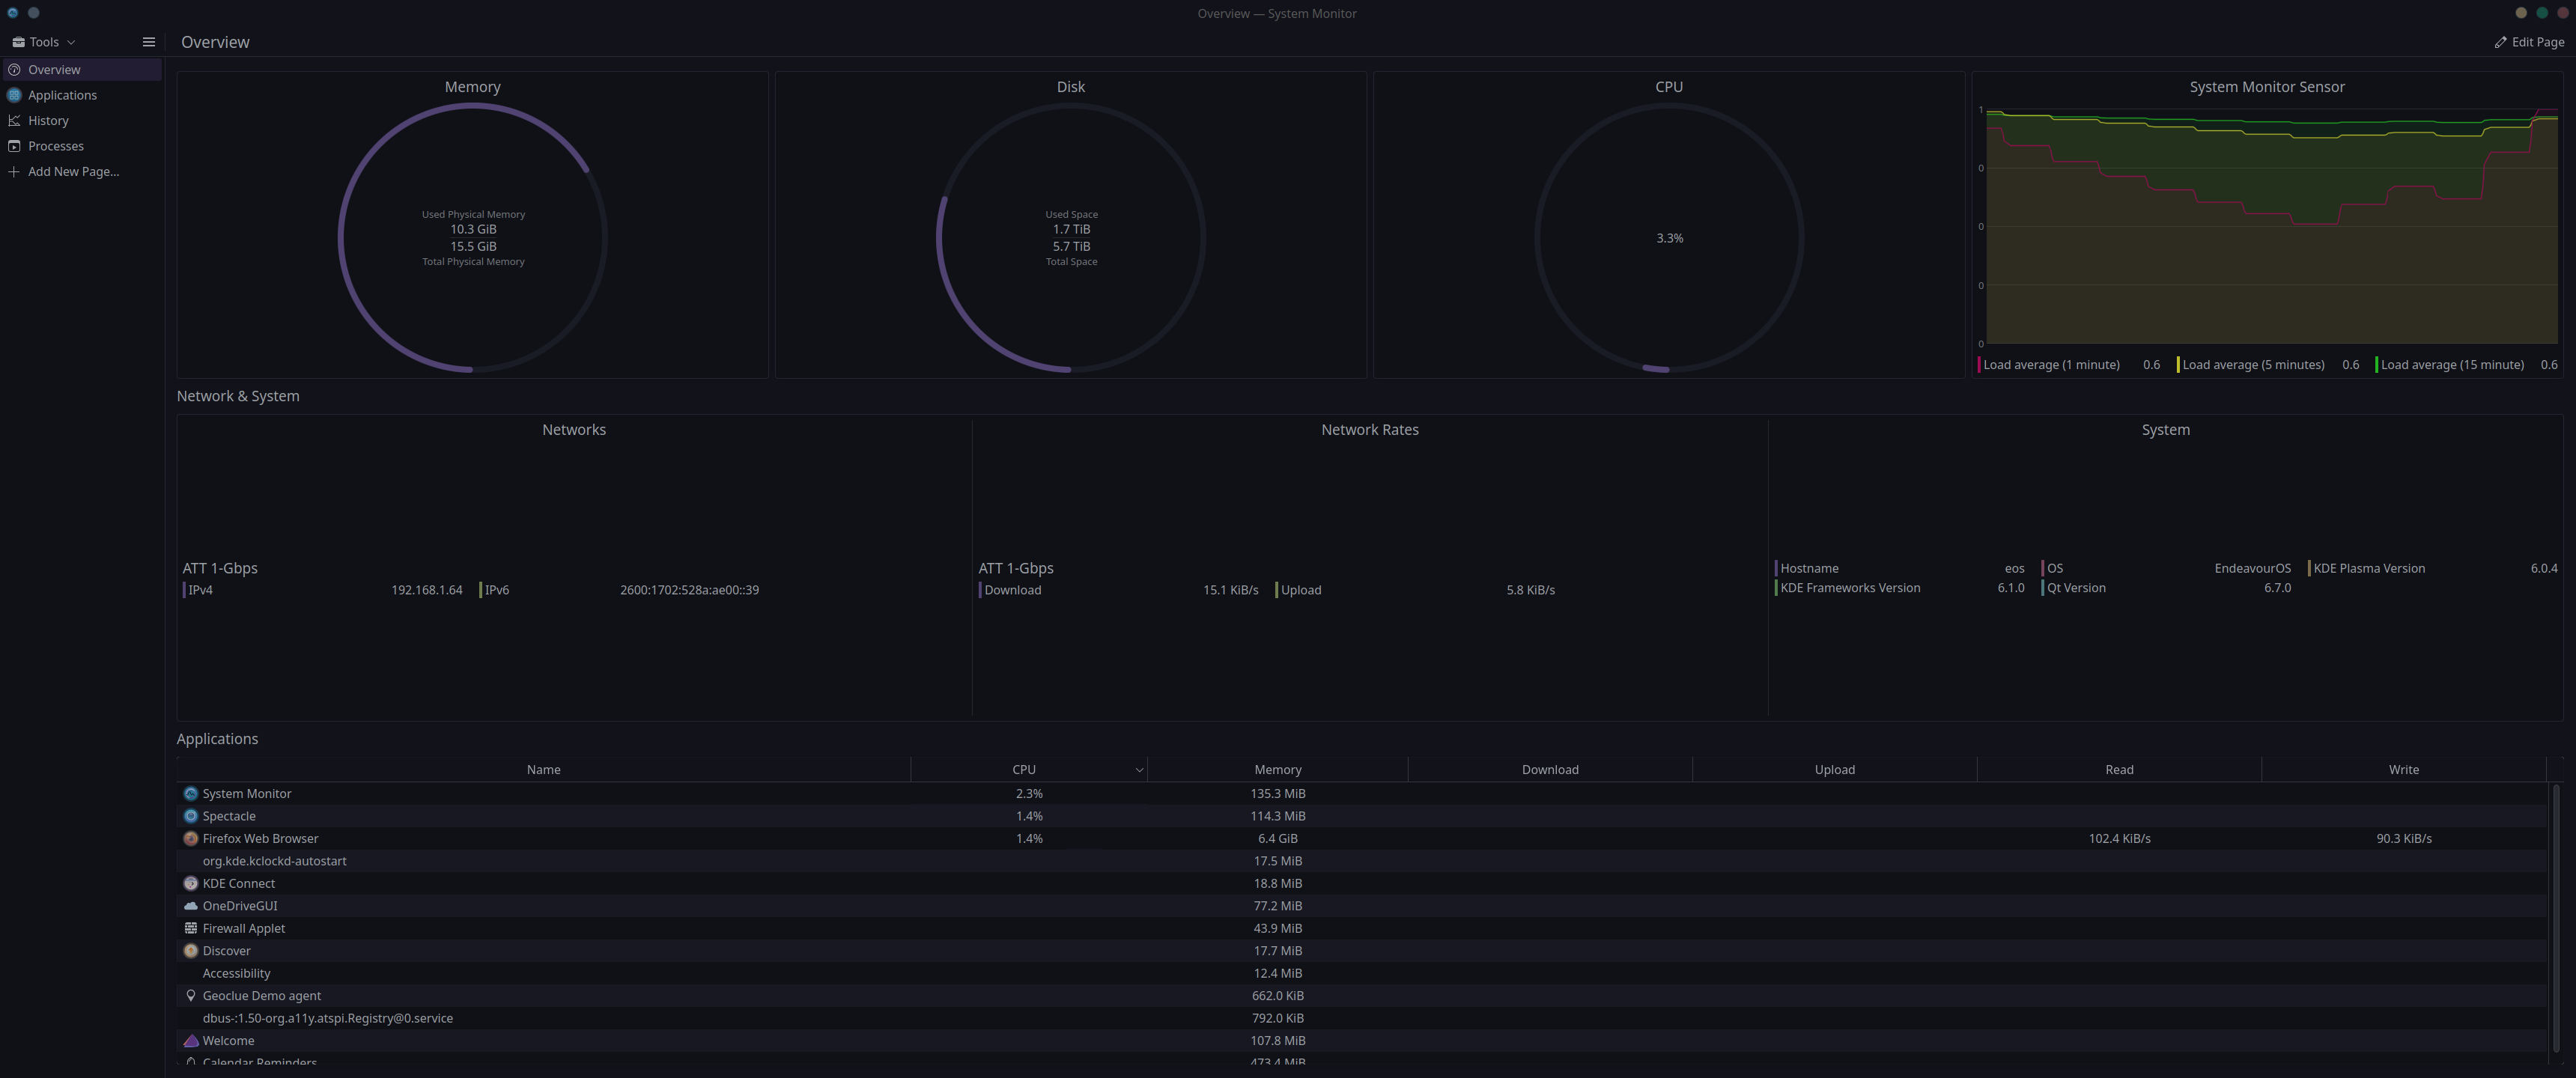Toggle the Load average (5 minutes) legend

[x=2253, y=364]
